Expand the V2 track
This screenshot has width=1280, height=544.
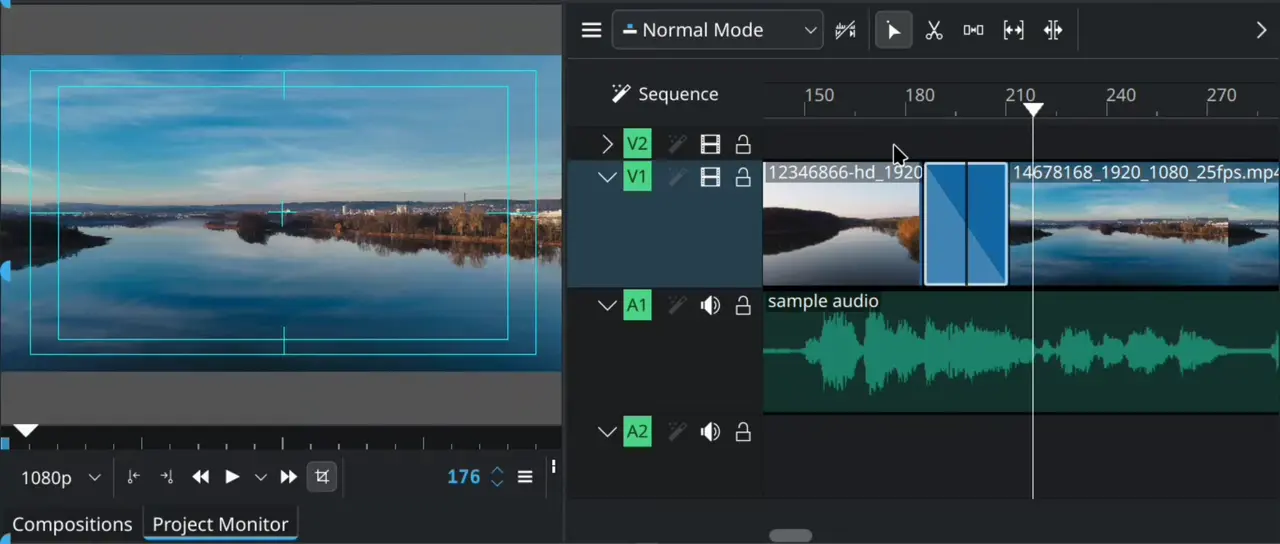click(x=607, y=145)
